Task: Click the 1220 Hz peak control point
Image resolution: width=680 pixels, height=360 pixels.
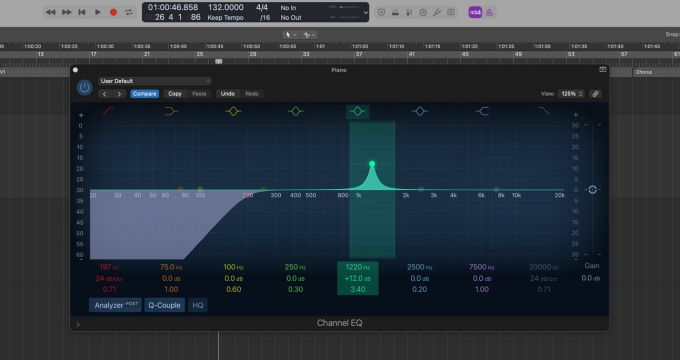Action: click(372, 164)
